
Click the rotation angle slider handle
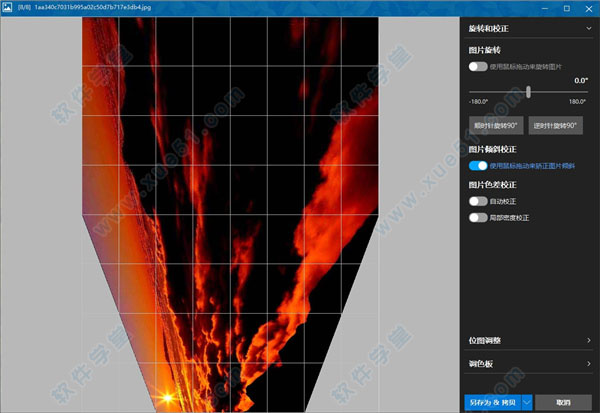click(x=528, y=92)
